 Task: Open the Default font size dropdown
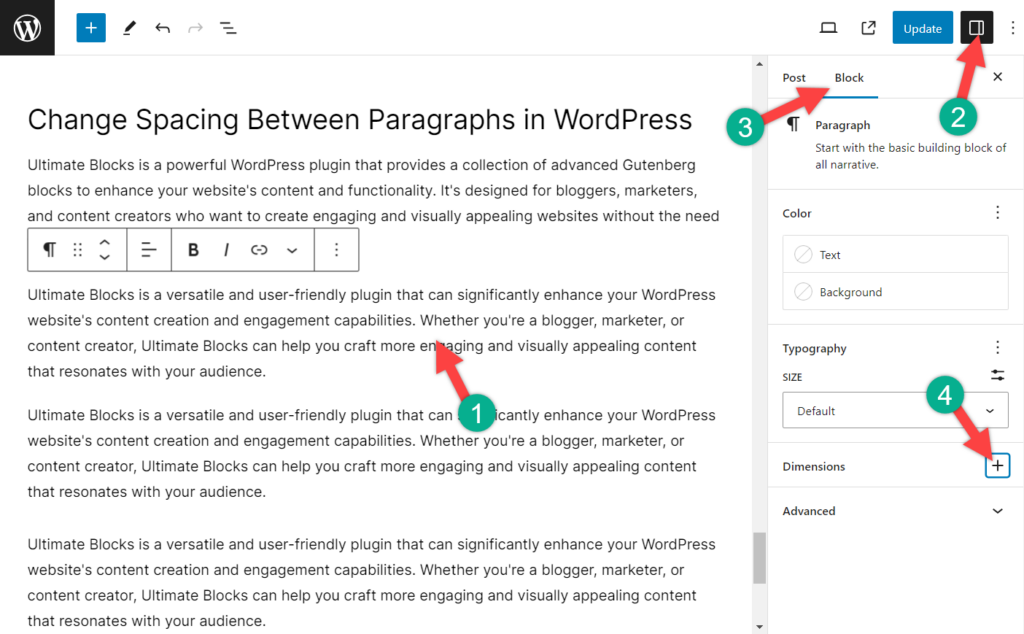pyautogui.click(x=895, y=410)
